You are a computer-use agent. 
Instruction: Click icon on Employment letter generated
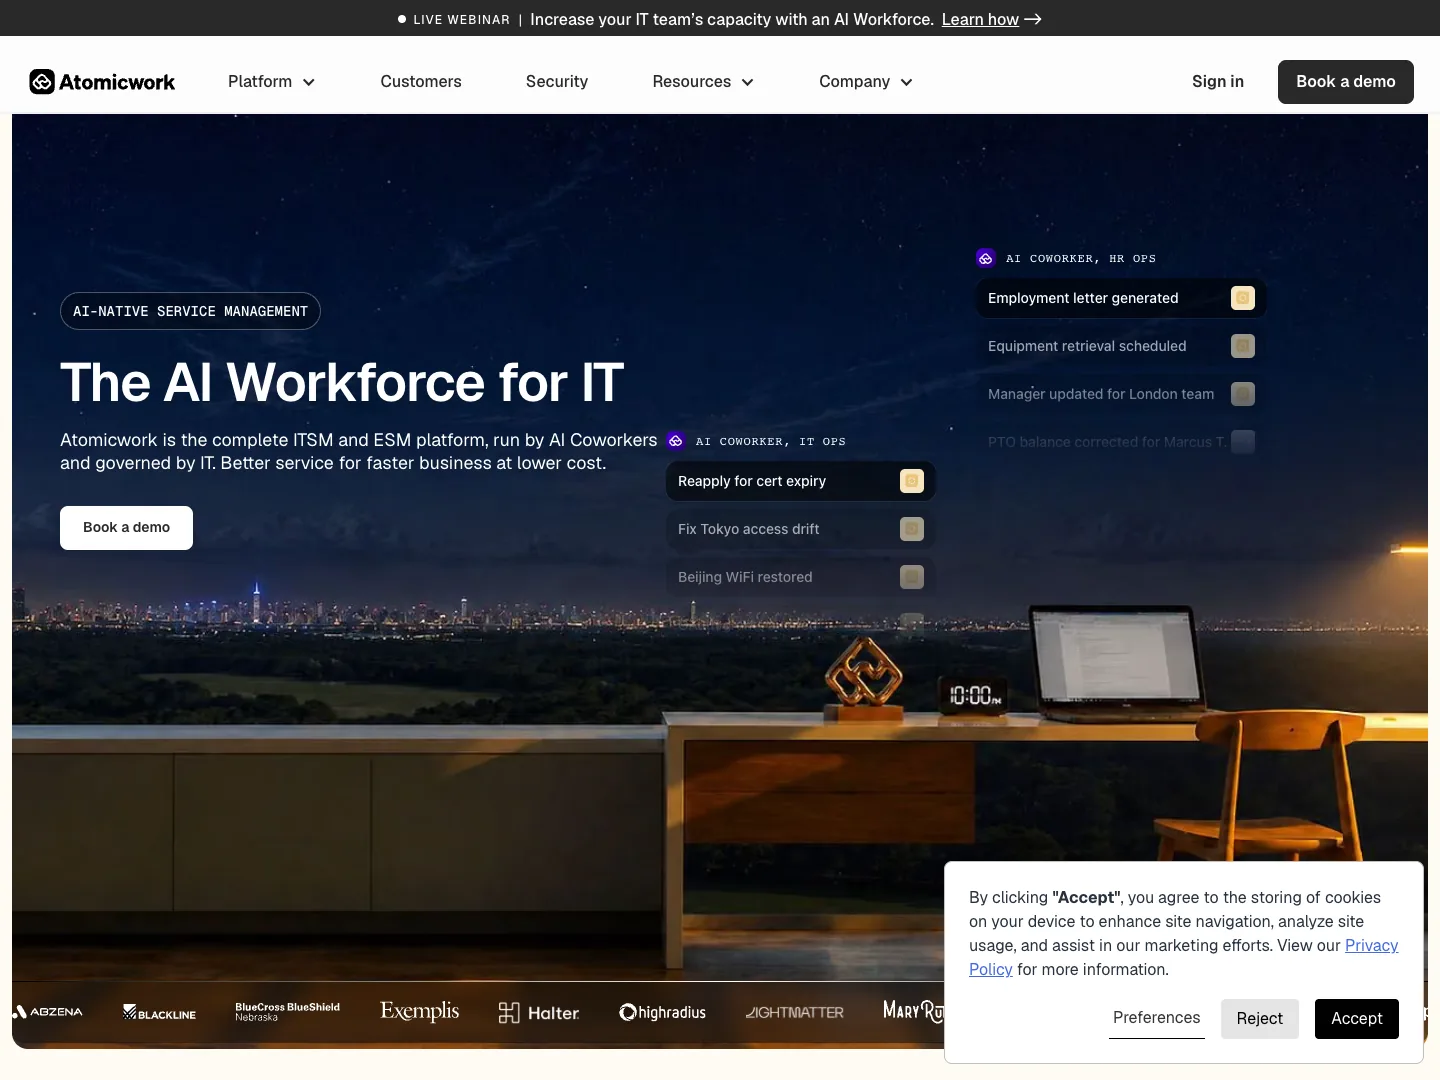[x=1243, y=298]
